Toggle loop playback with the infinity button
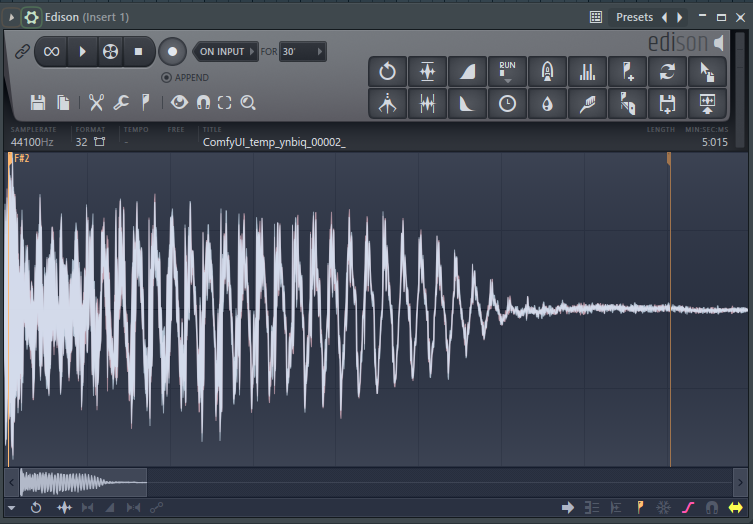 [x=51, y=51]
